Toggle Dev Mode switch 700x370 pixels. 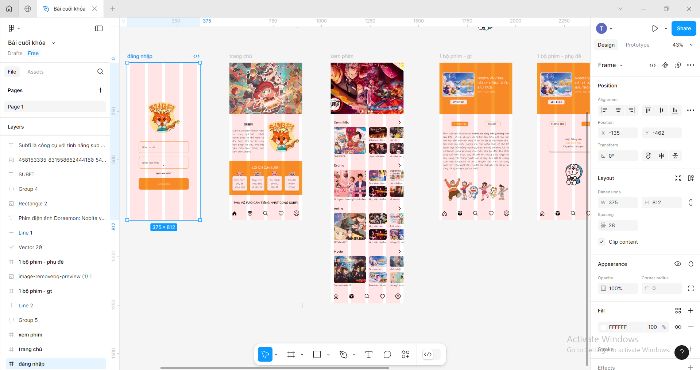pyautogui.click(x=431, y=354)
